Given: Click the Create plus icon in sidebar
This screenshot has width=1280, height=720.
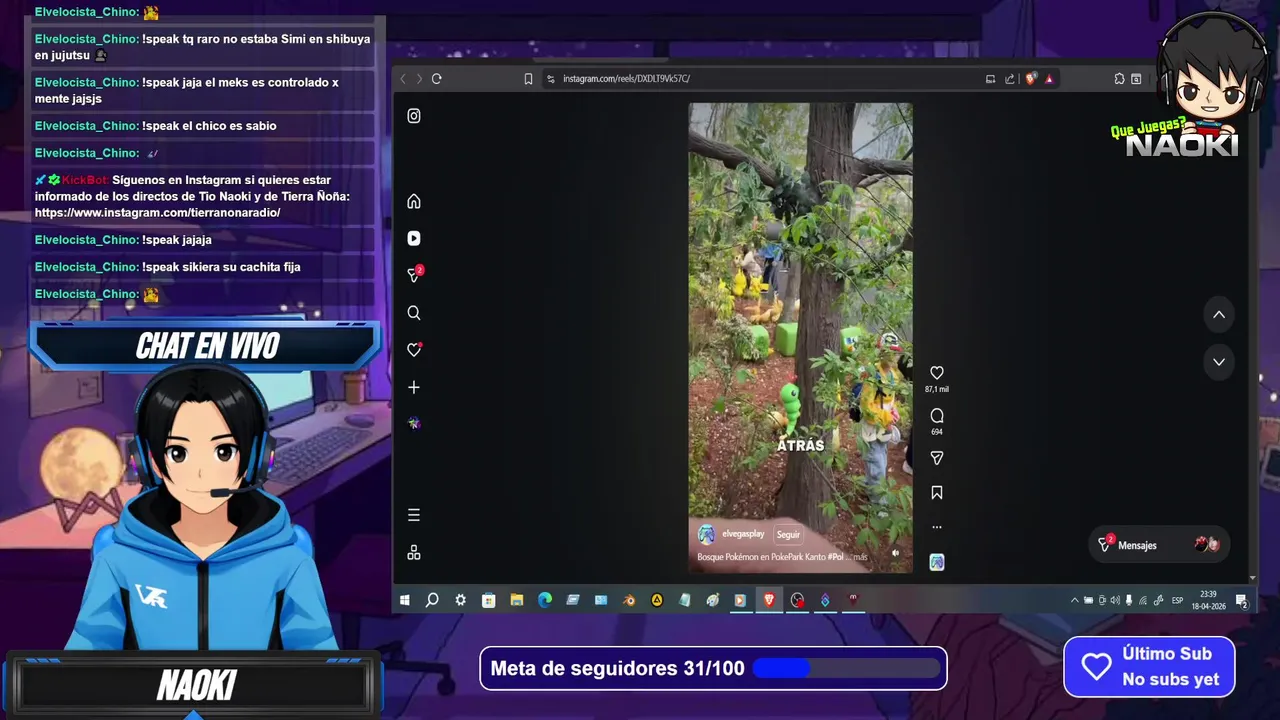Looking at the screenshot, I should pyautogui.click(x=414, y=387).
